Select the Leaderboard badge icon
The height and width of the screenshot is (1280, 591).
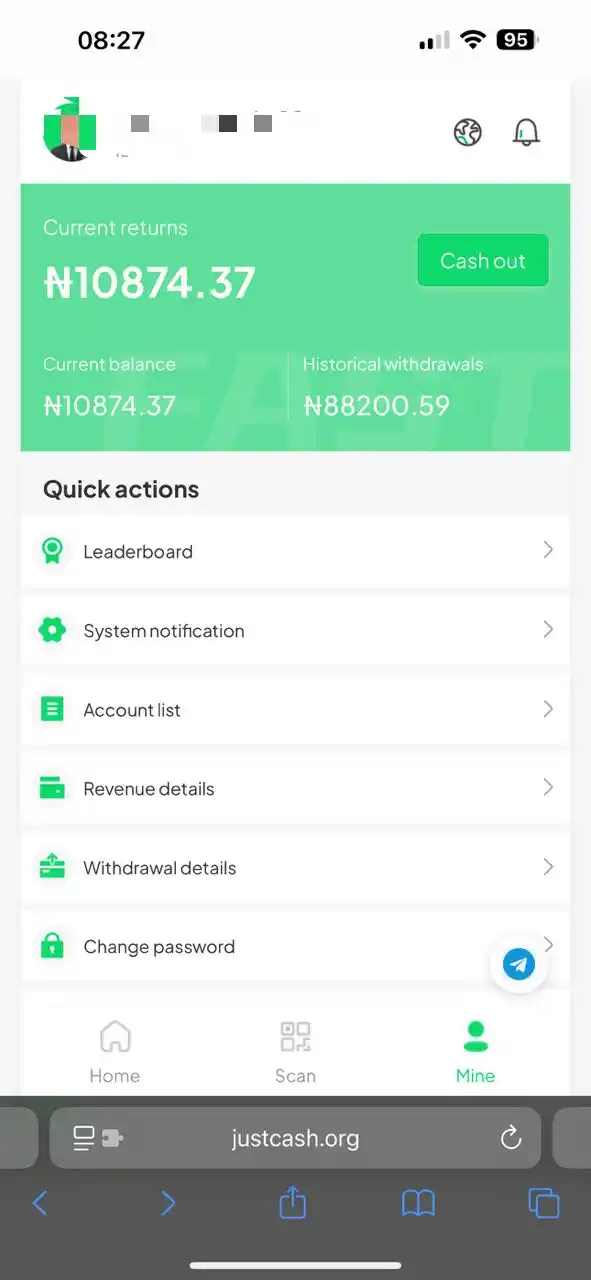pos(52,550)
